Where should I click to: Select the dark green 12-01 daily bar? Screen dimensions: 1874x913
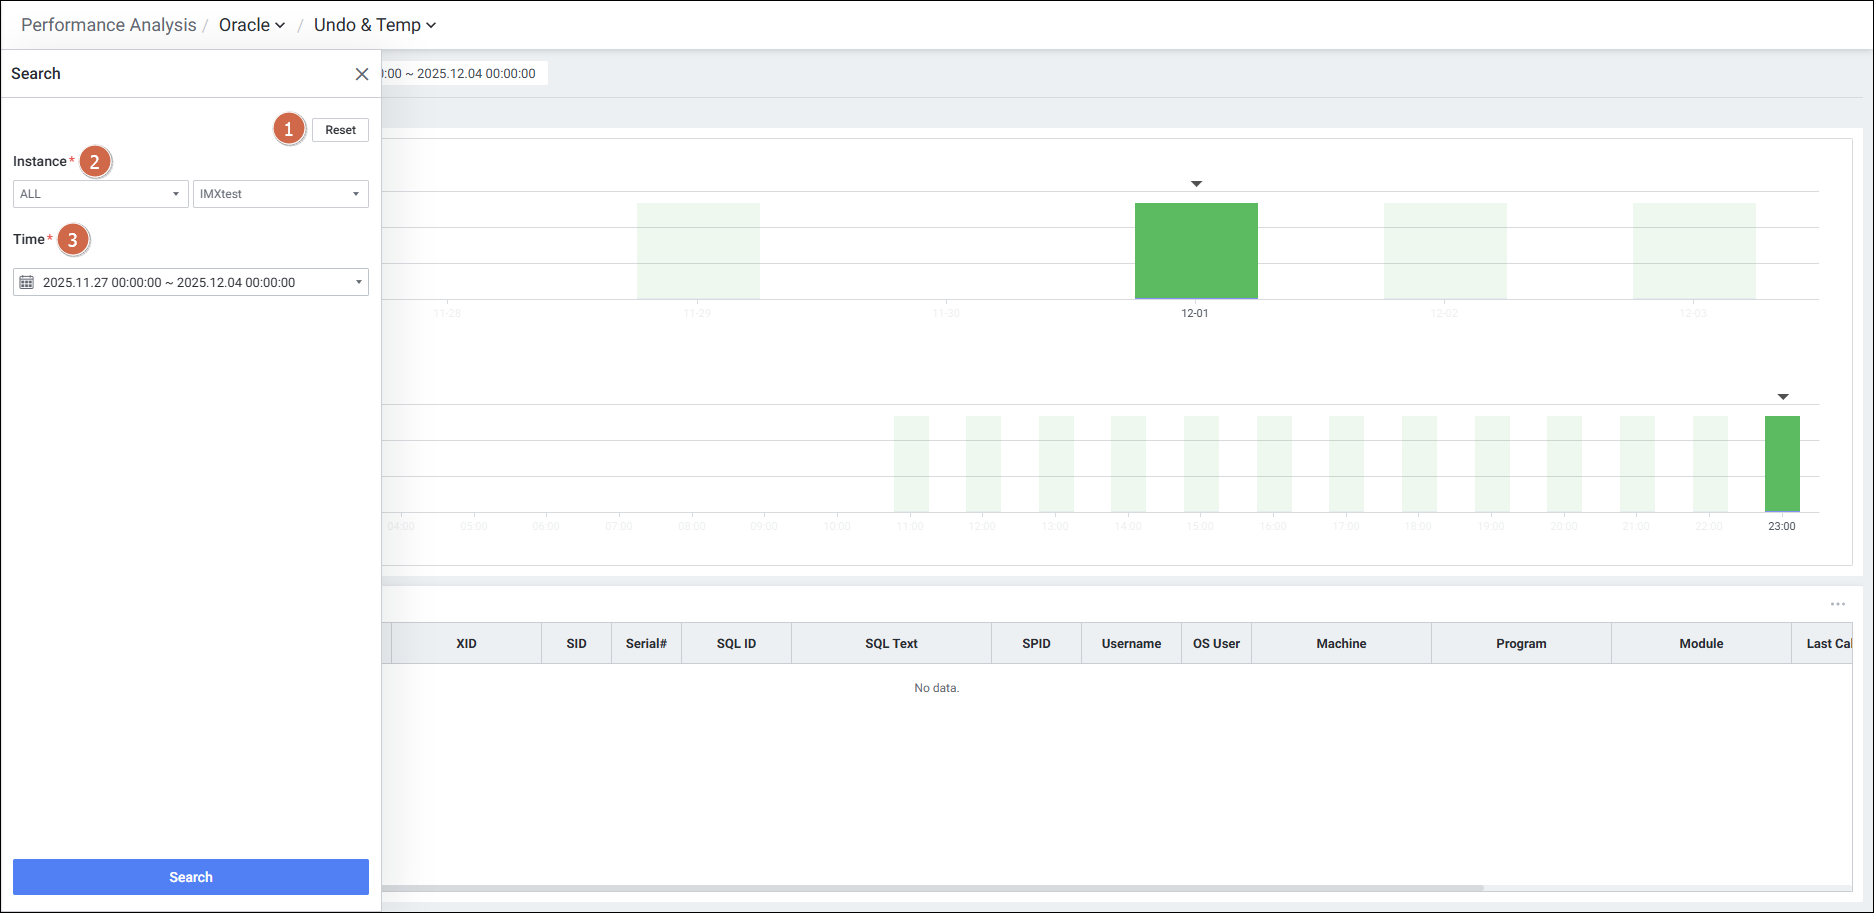point(1196,251)
